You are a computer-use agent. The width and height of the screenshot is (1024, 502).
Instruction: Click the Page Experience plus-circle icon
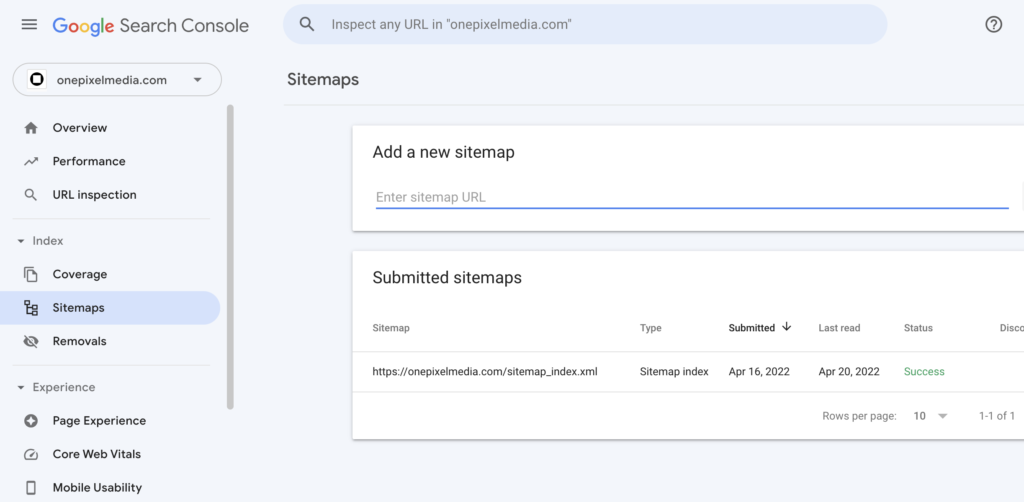click(x=31, y=421)
